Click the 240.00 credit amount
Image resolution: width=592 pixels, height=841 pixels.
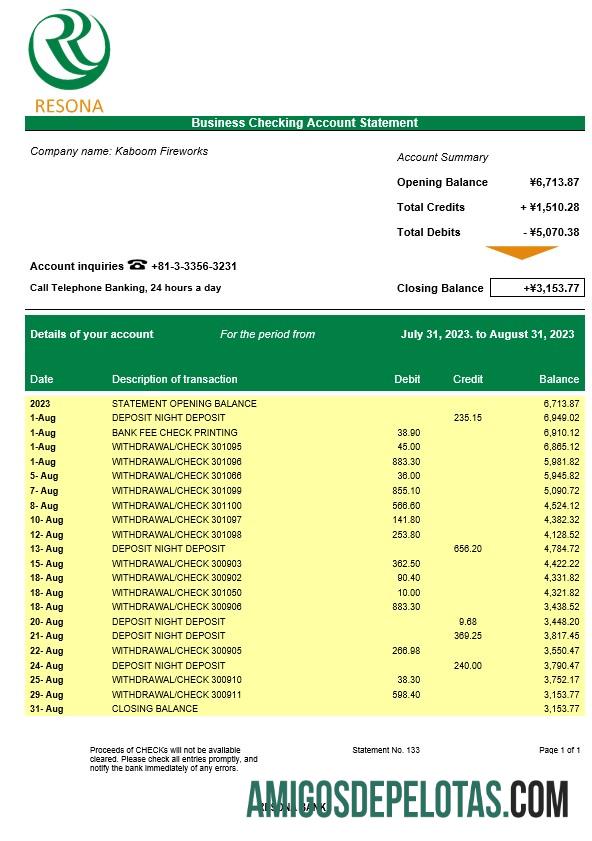click(x=468, y=666)
